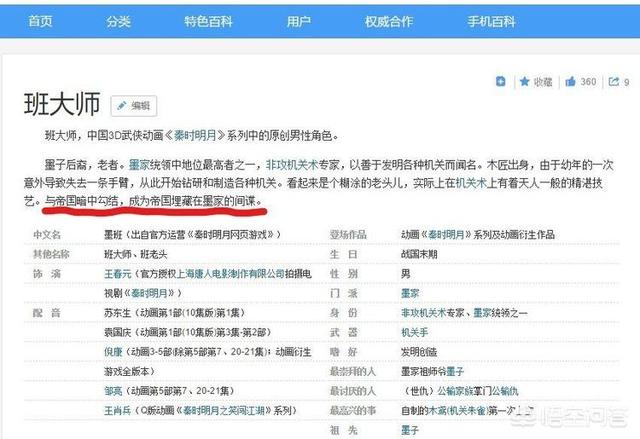Click the blue plus document icon

point(500,82)
